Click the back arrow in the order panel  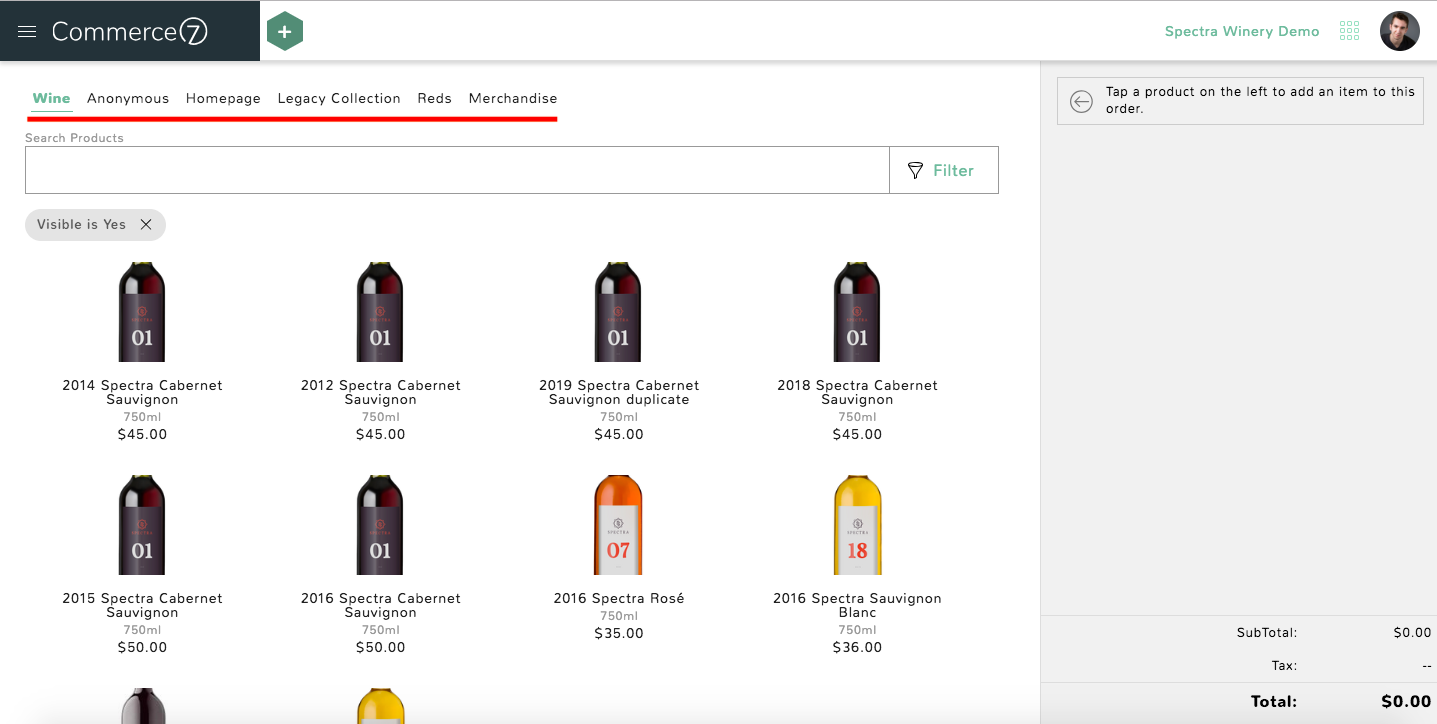coord(1082,100)
